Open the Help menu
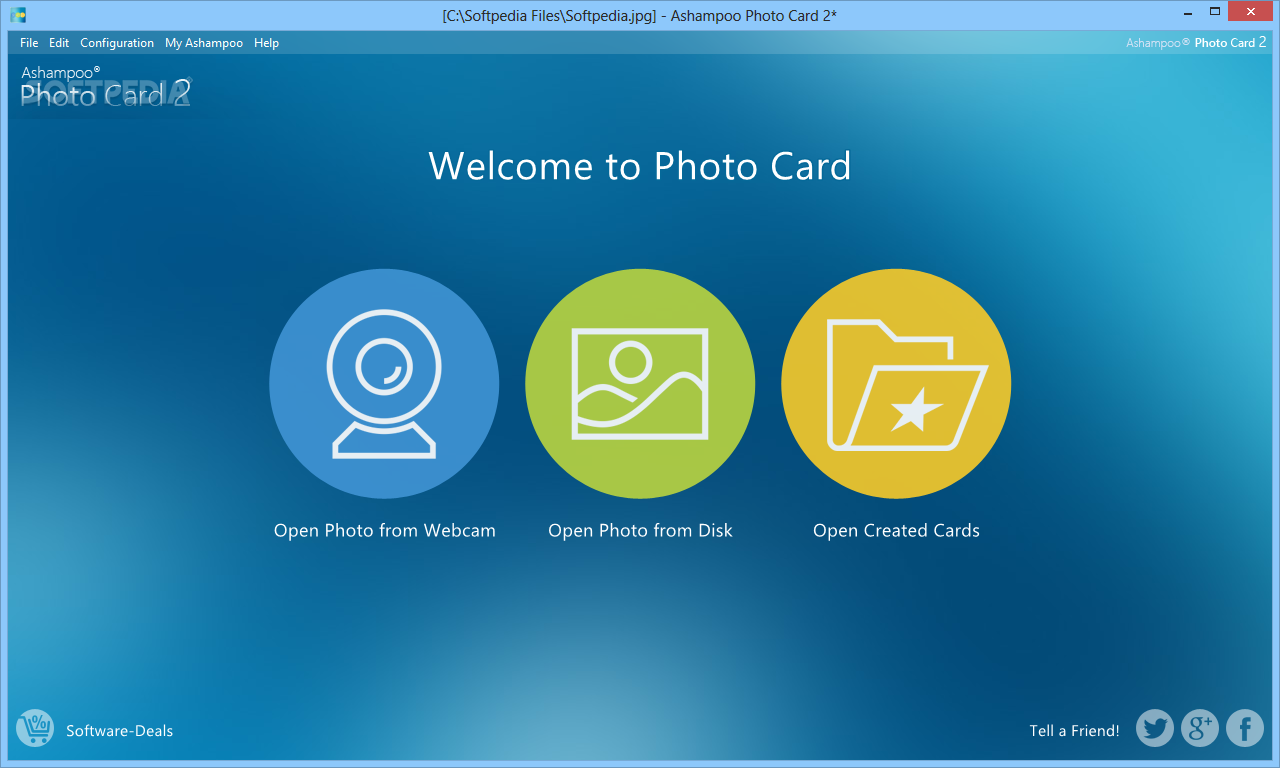 [266, 43]
